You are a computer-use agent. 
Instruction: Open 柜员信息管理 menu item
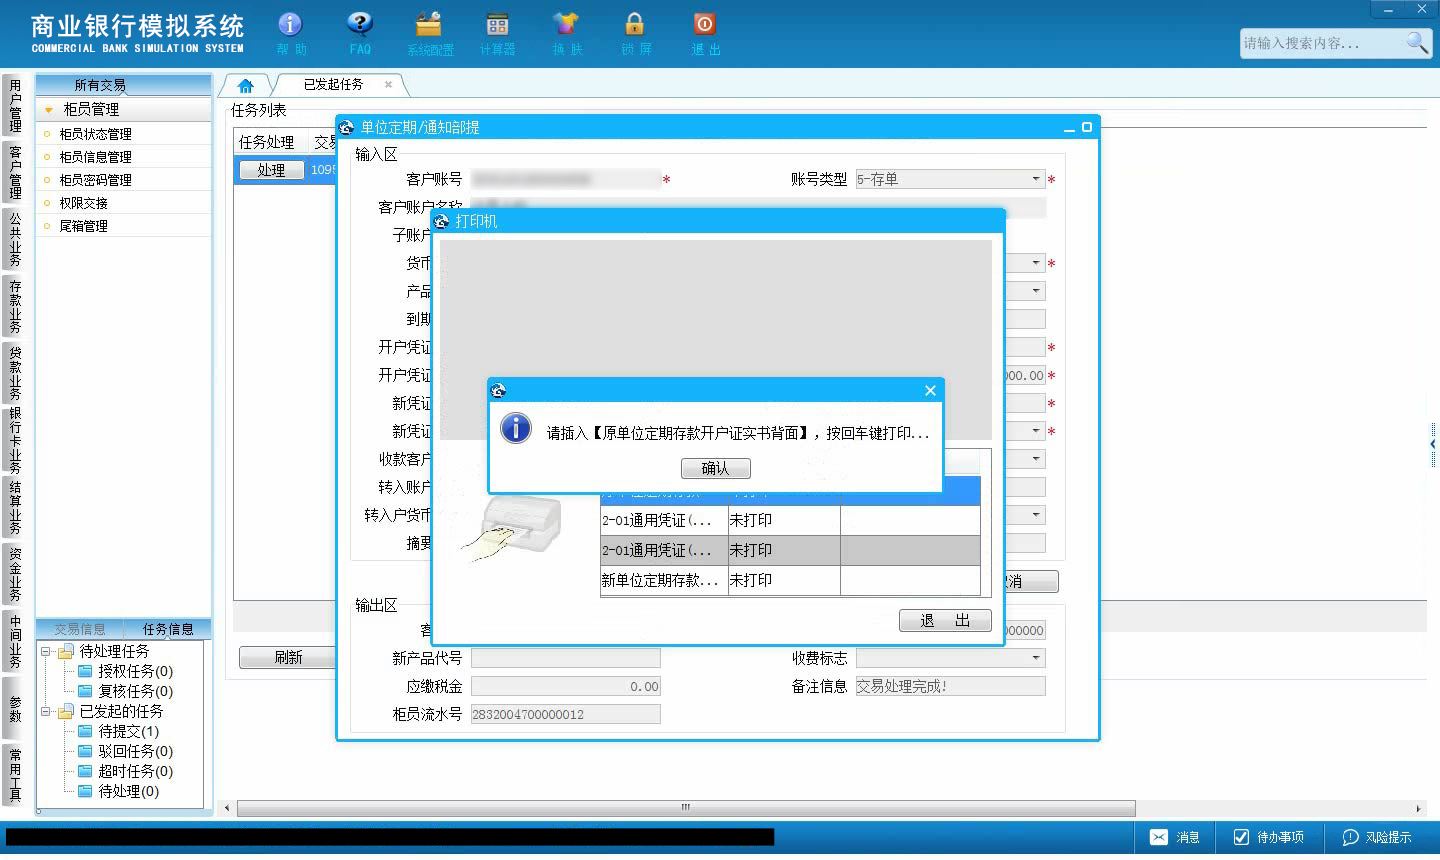coord(95,157)
